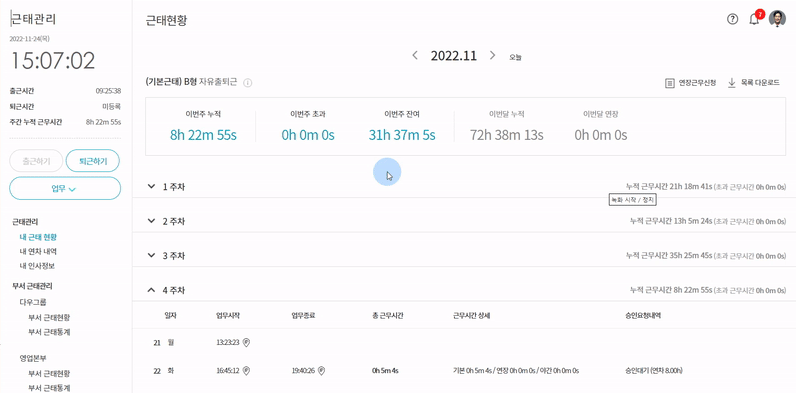
Task: Click the 목록 다운로드 download icon
Action: pos(732,83)
